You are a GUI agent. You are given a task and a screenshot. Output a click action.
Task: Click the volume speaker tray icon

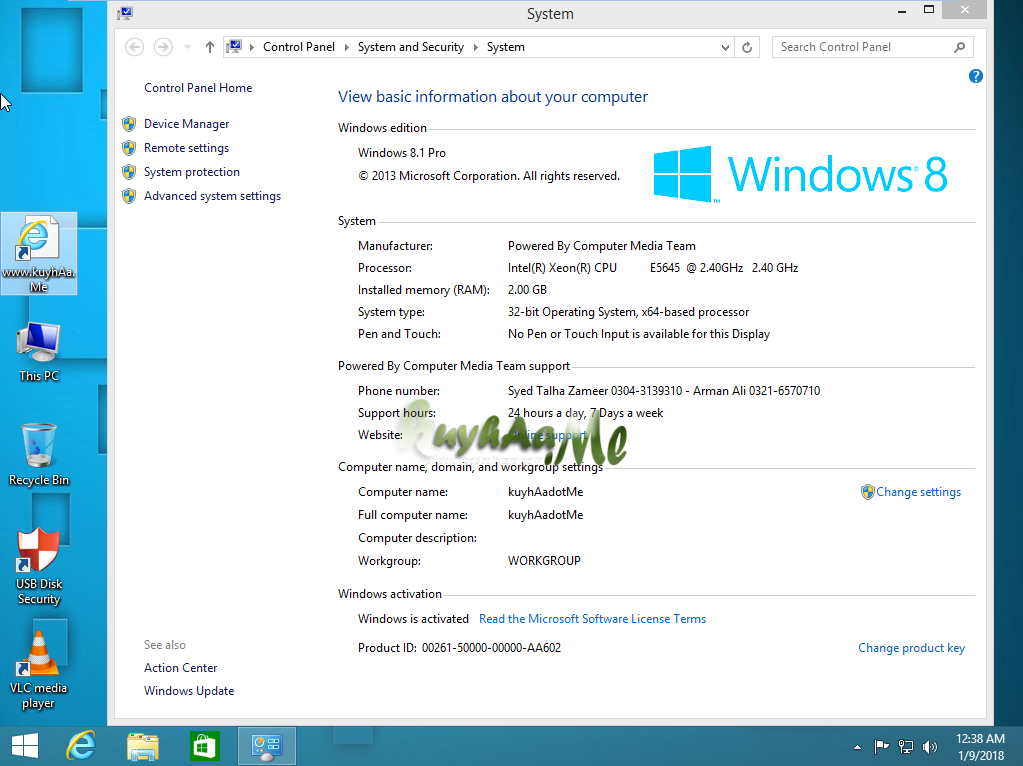click(930, 746)
